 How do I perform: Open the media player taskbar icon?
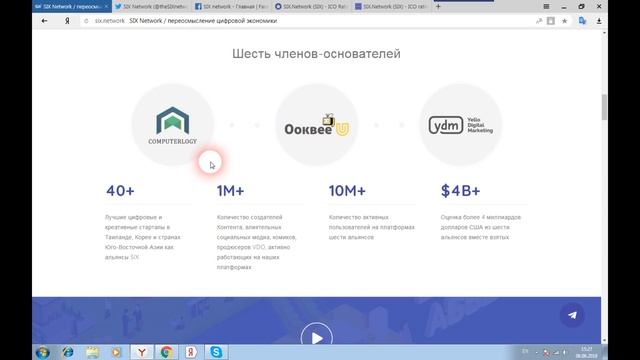(116, 352)
